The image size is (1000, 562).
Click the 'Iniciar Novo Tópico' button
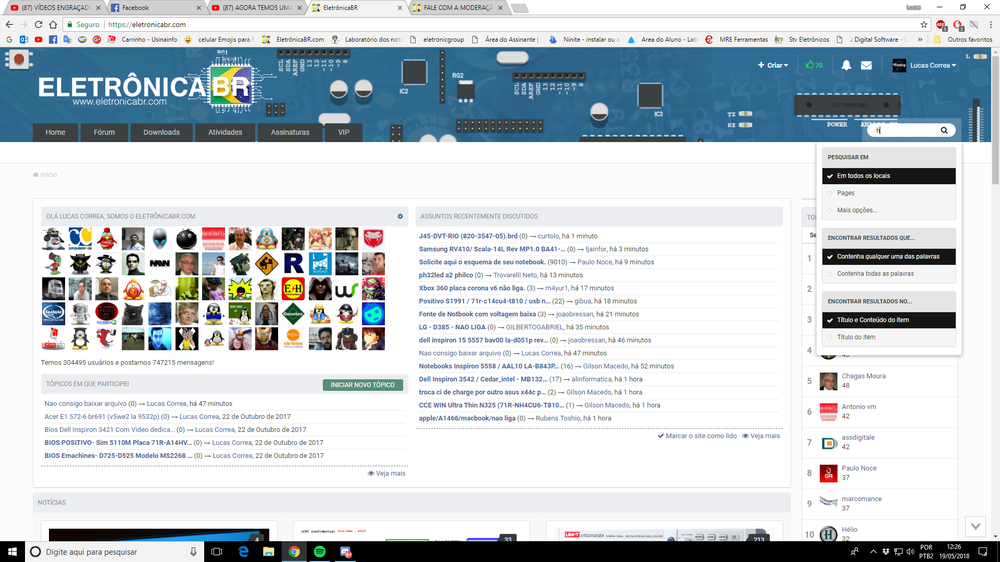[x=363, y=385]
